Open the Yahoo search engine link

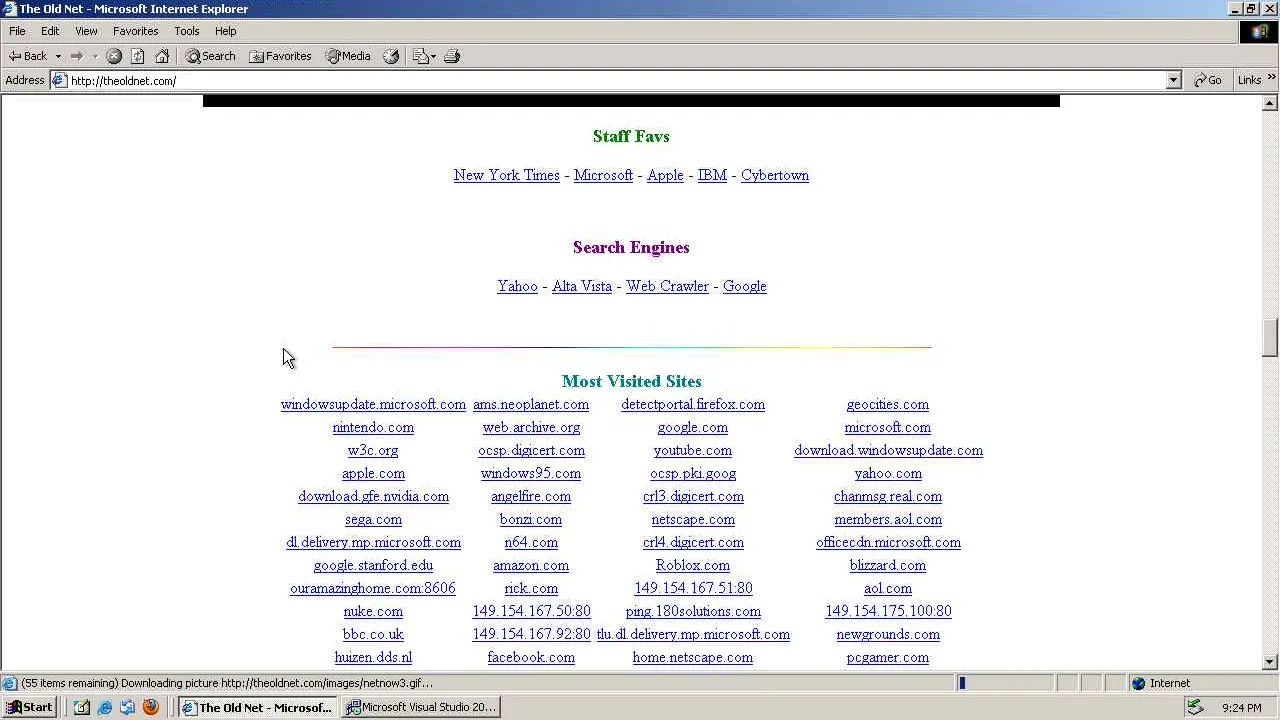point(517,286)
